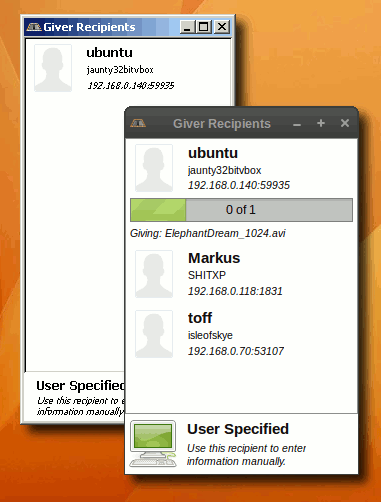Click User Specified heading in back window
381x502 pixels.
tap(80, 386)
